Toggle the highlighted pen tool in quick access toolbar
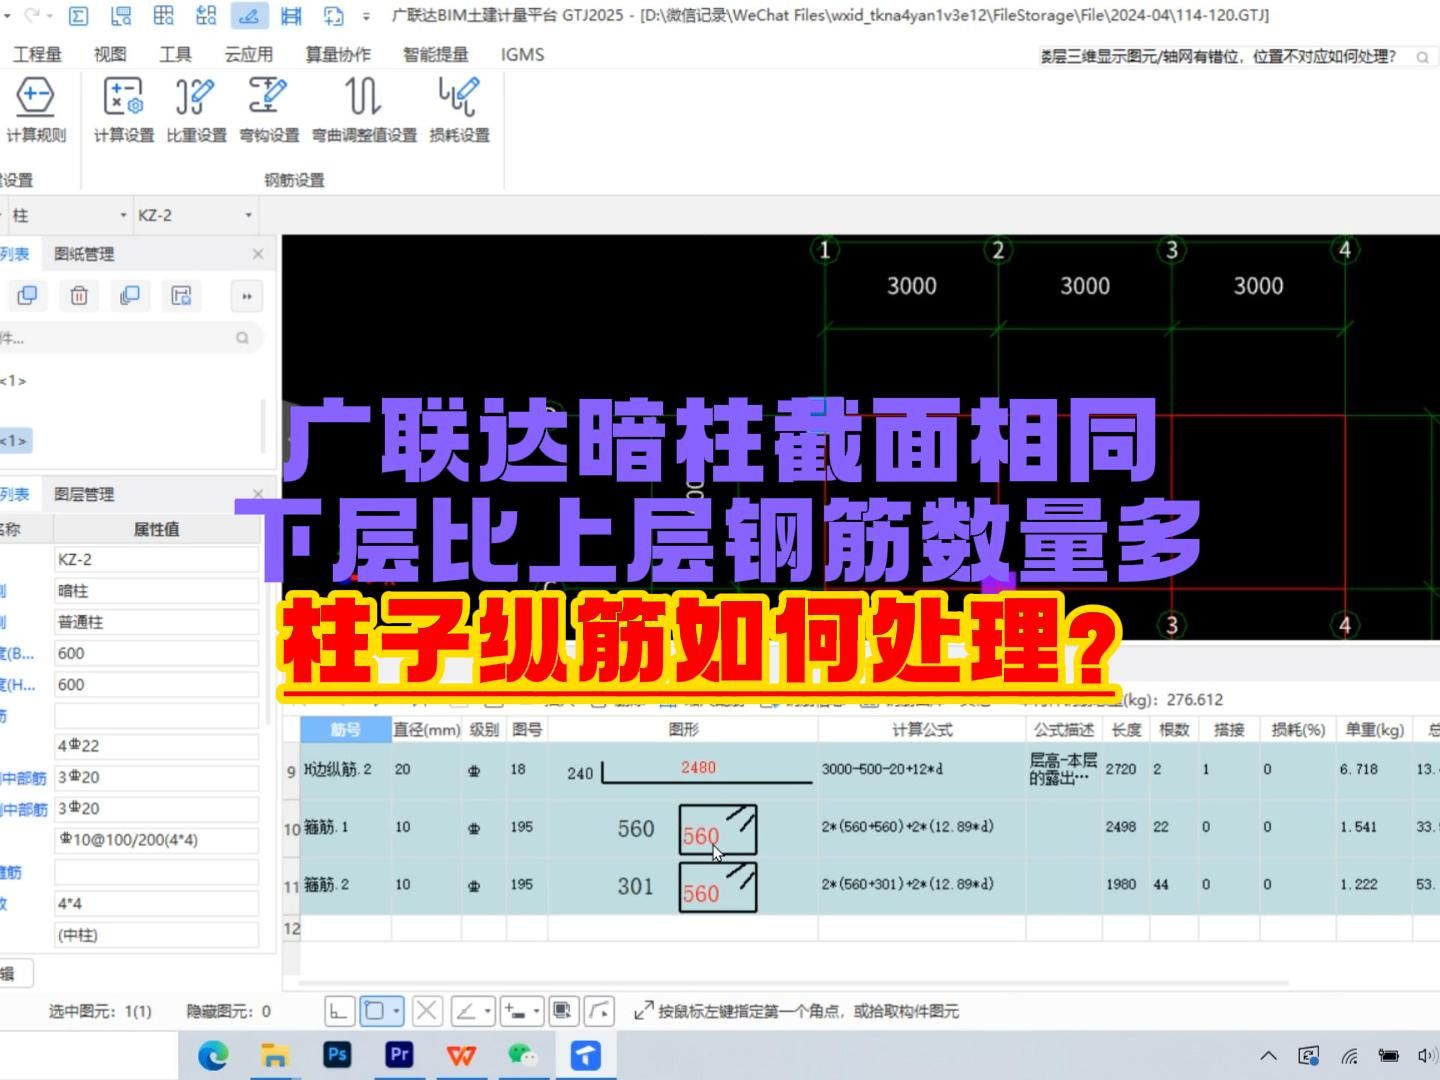 click(249, 16)
